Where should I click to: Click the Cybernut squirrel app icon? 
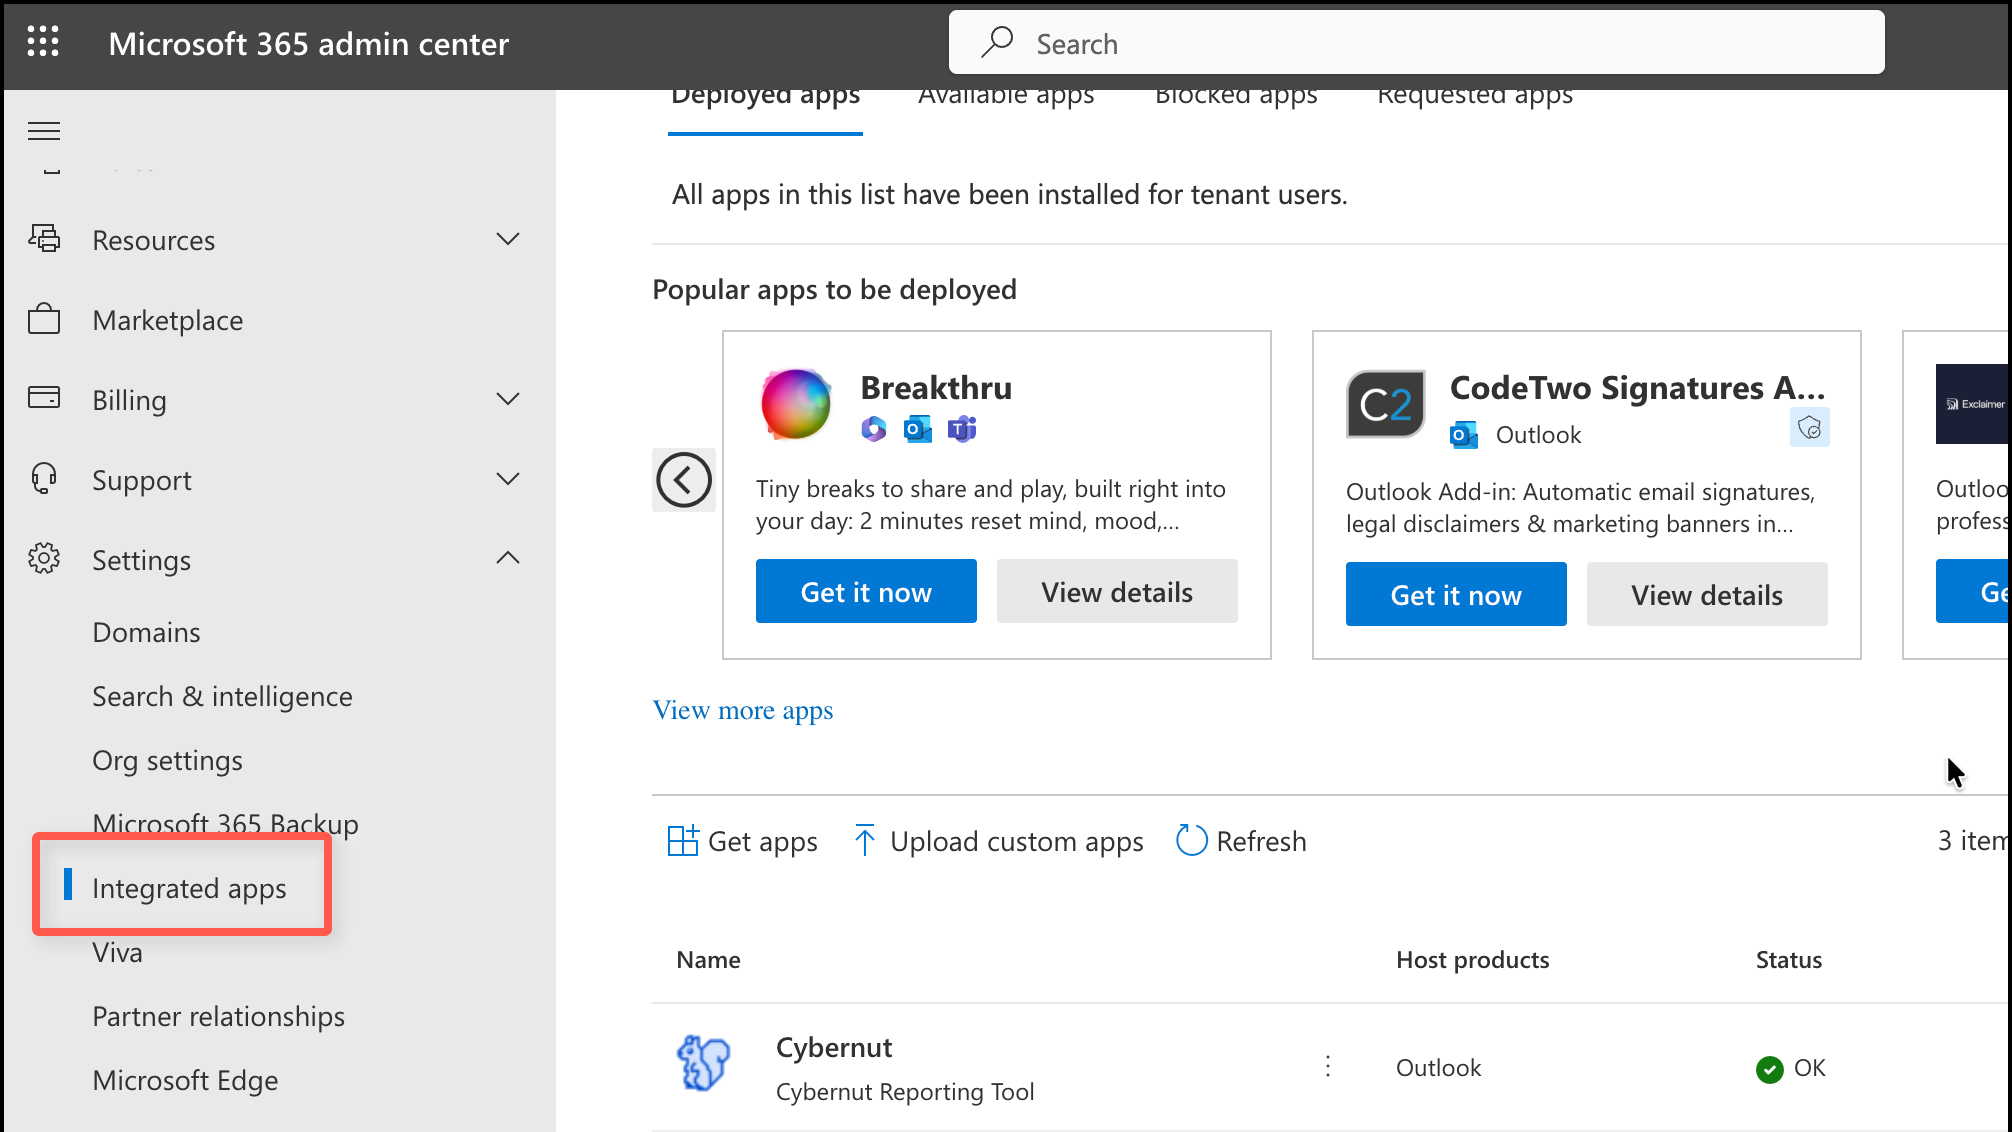click(x=704, y=1063)
